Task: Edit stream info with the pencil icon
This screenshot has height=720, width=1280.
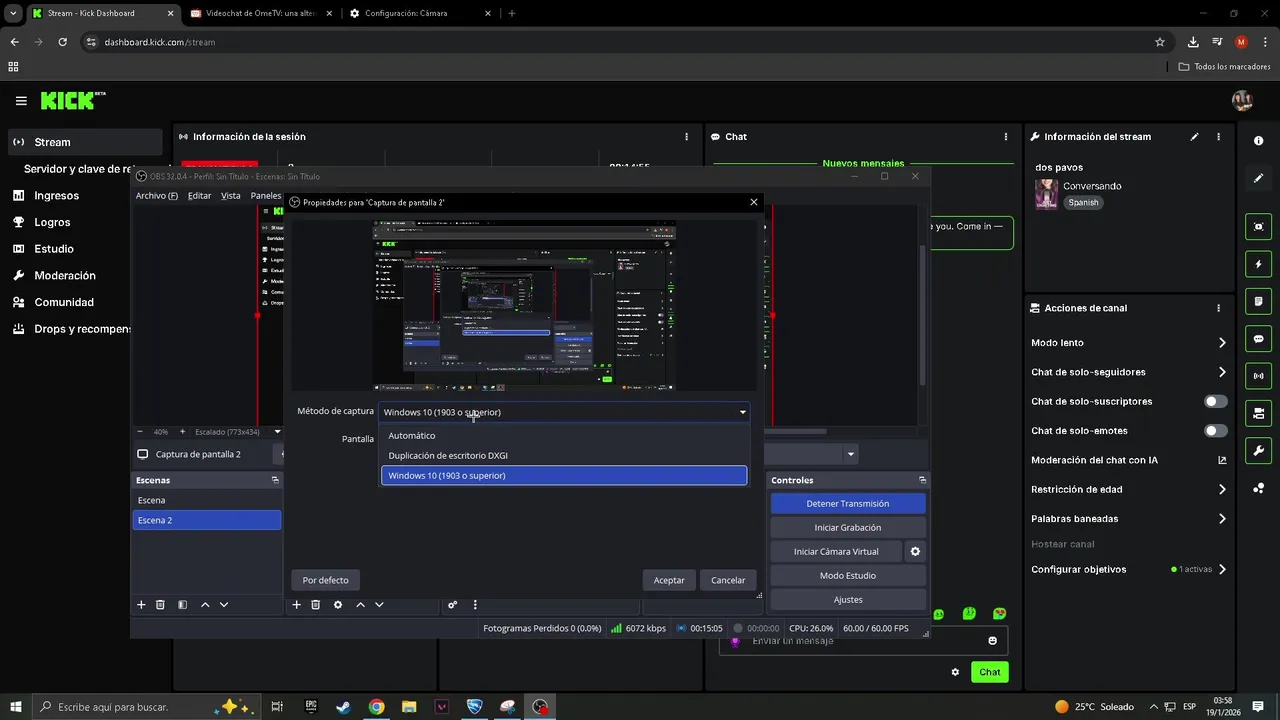Action: pyautogui.click(x=1194, y=137)
